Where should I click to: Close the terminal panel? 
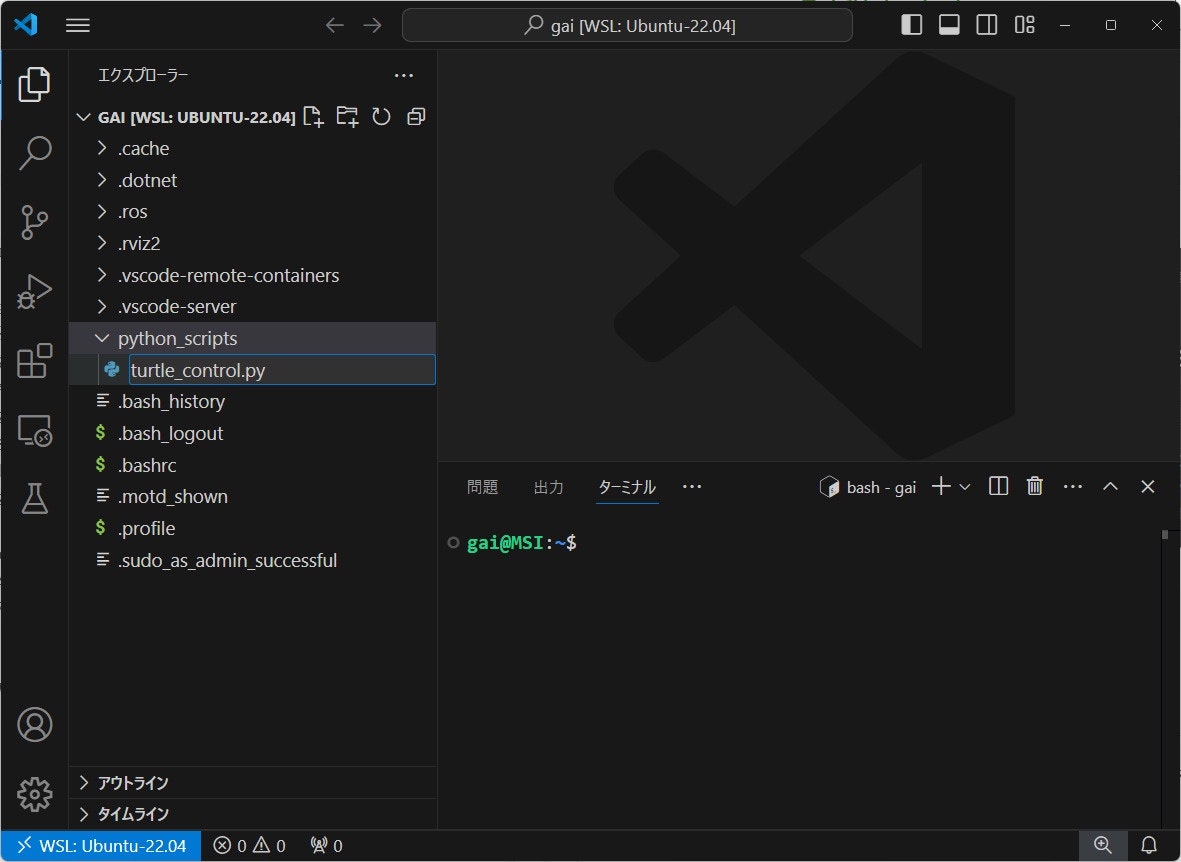click(x=1147, y=487)
